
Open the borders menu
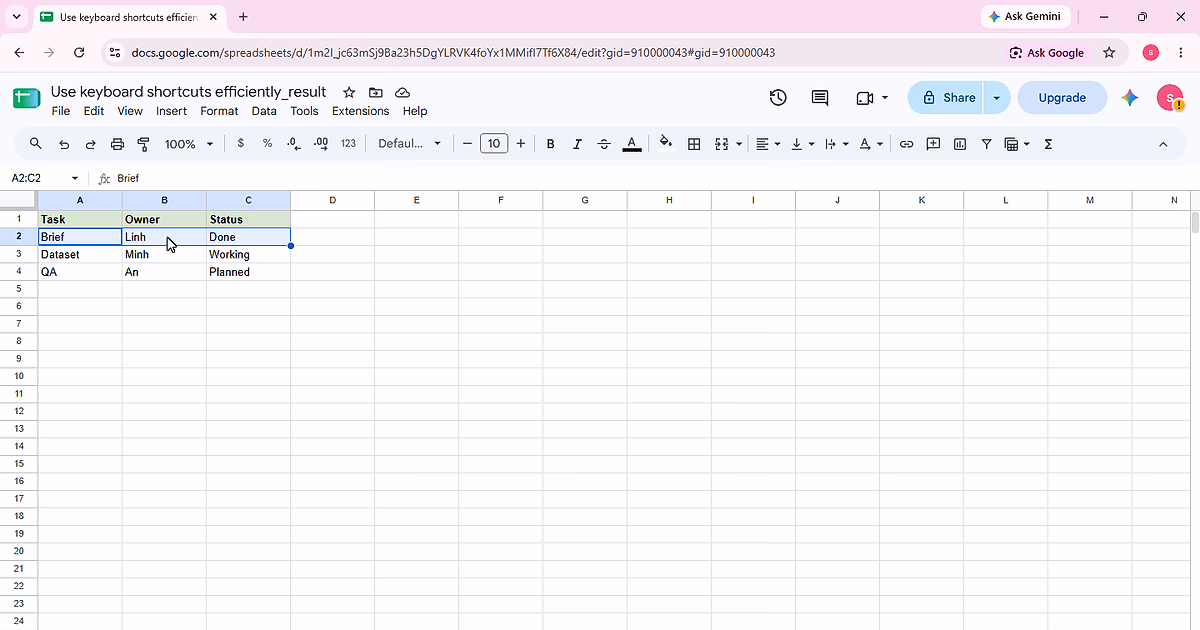click(694, 144)
